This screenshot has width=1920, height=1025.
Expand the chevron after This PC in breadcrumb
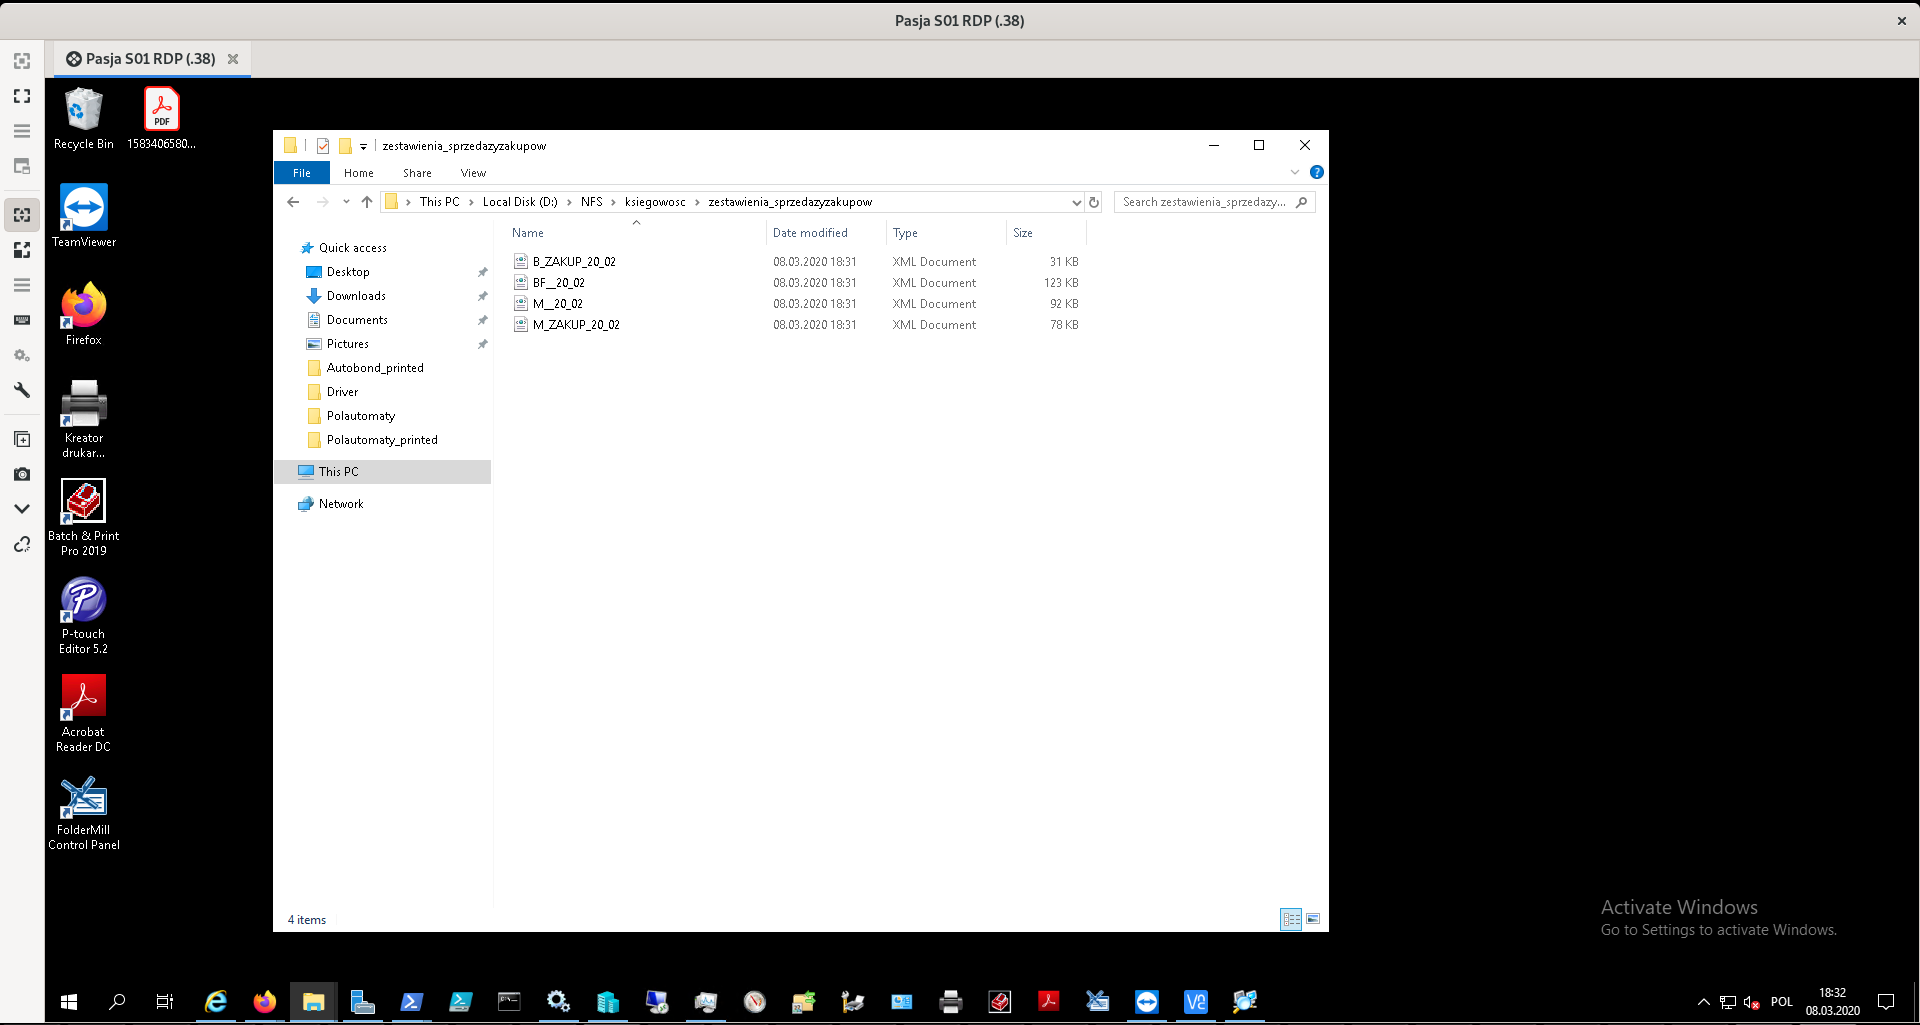coord(471,202)
